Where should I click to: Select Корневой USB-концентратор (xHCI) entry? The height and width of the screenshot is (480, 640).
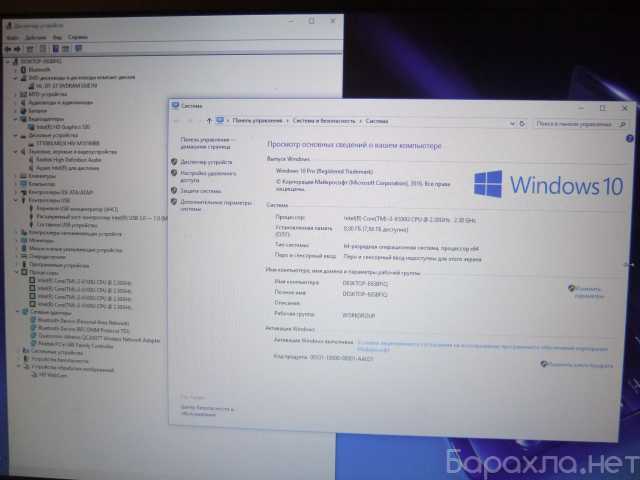[x=77, y=209]
